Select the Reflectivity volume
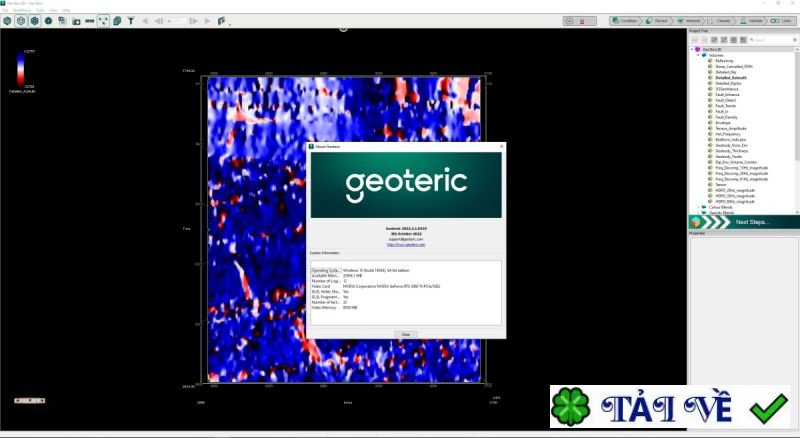This screenshot has height=438, width=800. coord(724,61)
